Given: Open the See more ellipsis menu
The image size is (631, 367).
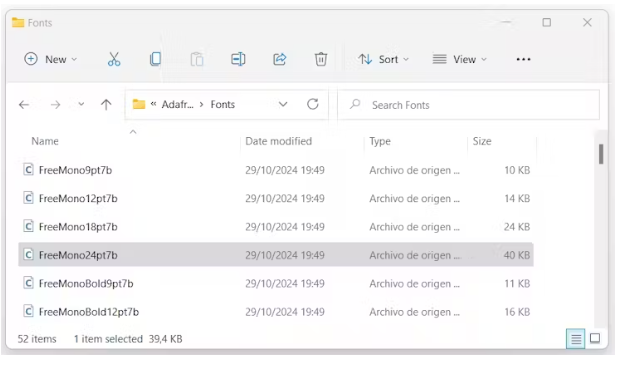Looking at the screenshot, I should [x=523, y=59].
